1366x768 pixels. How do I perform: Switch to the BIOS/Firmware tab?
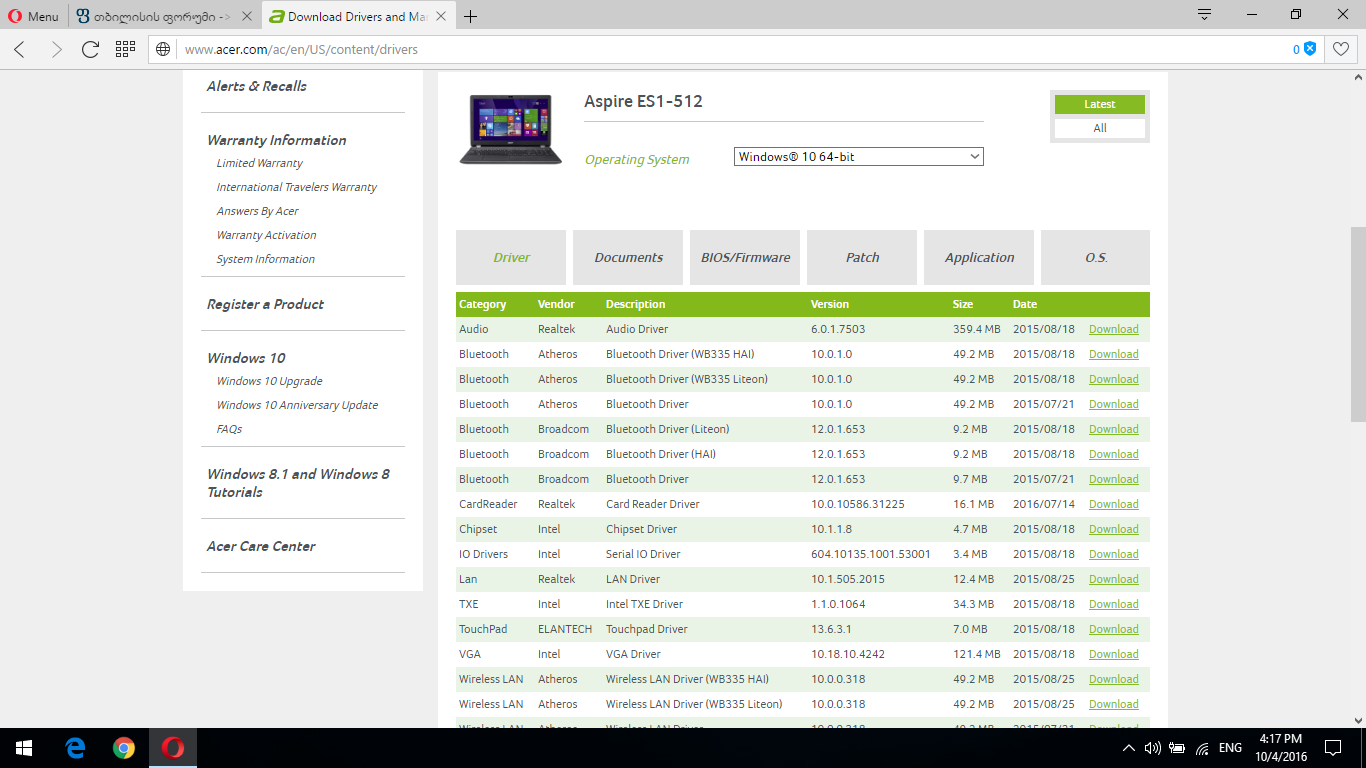tap(745, 257)
